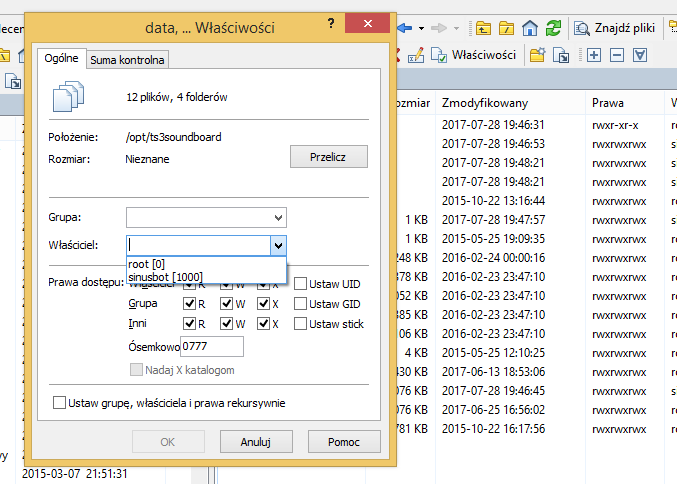This screenshot has width=677, height=484.
Task: Go to home directory icon
Action: click(x=531, y=27)
